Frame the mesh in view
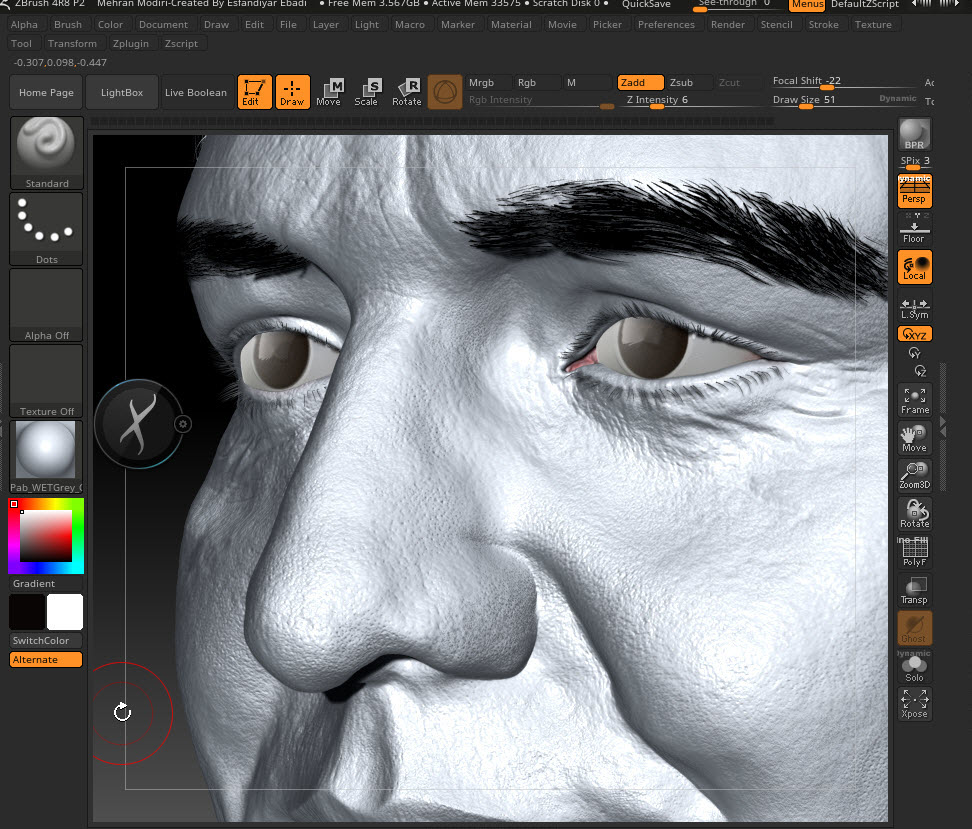Image resolution: width=972 pixels, height=829 pixels. [914, 401]
